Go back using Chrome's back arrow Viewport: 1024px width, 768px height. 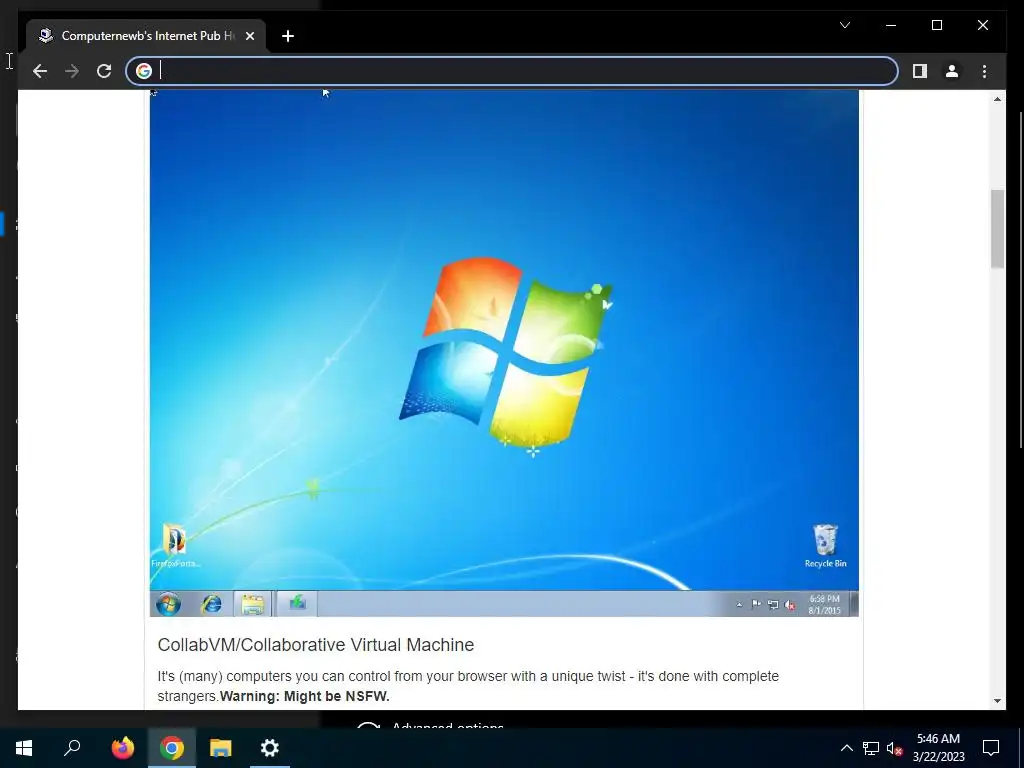pos(40,71)
